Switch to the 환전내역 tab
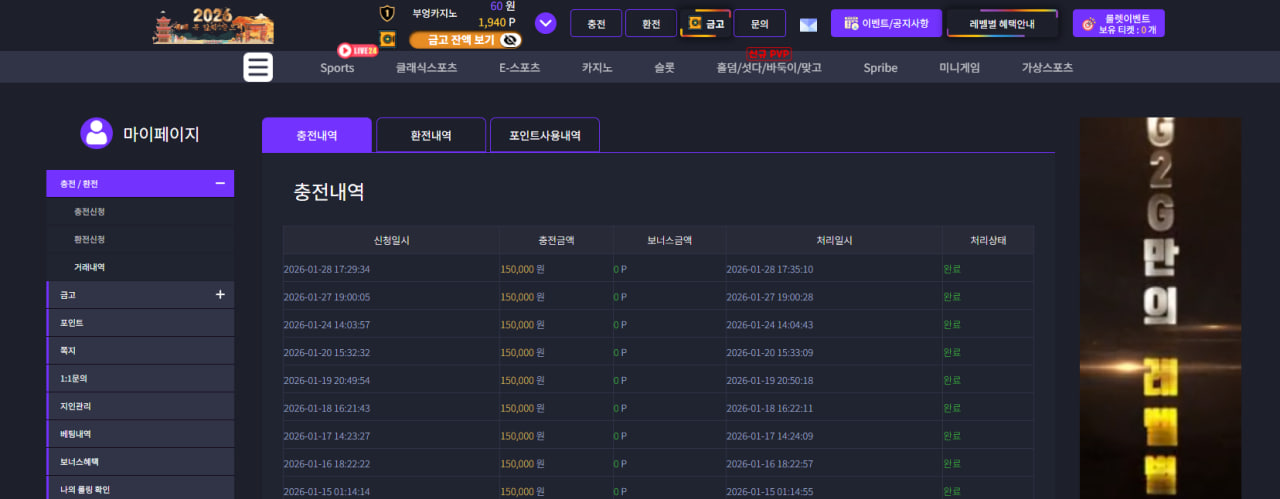This screenshot has height=499, width=1280. [431, 135]
